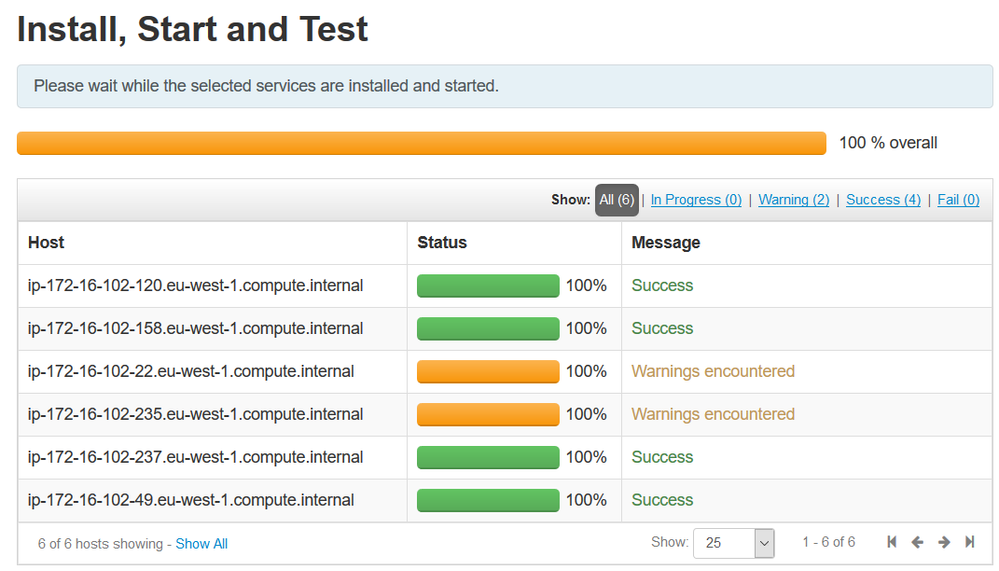This screenshot has width=999, height=571.
Task: Open Warnings encountered for host 102-235
Action: tap(713, 414)
